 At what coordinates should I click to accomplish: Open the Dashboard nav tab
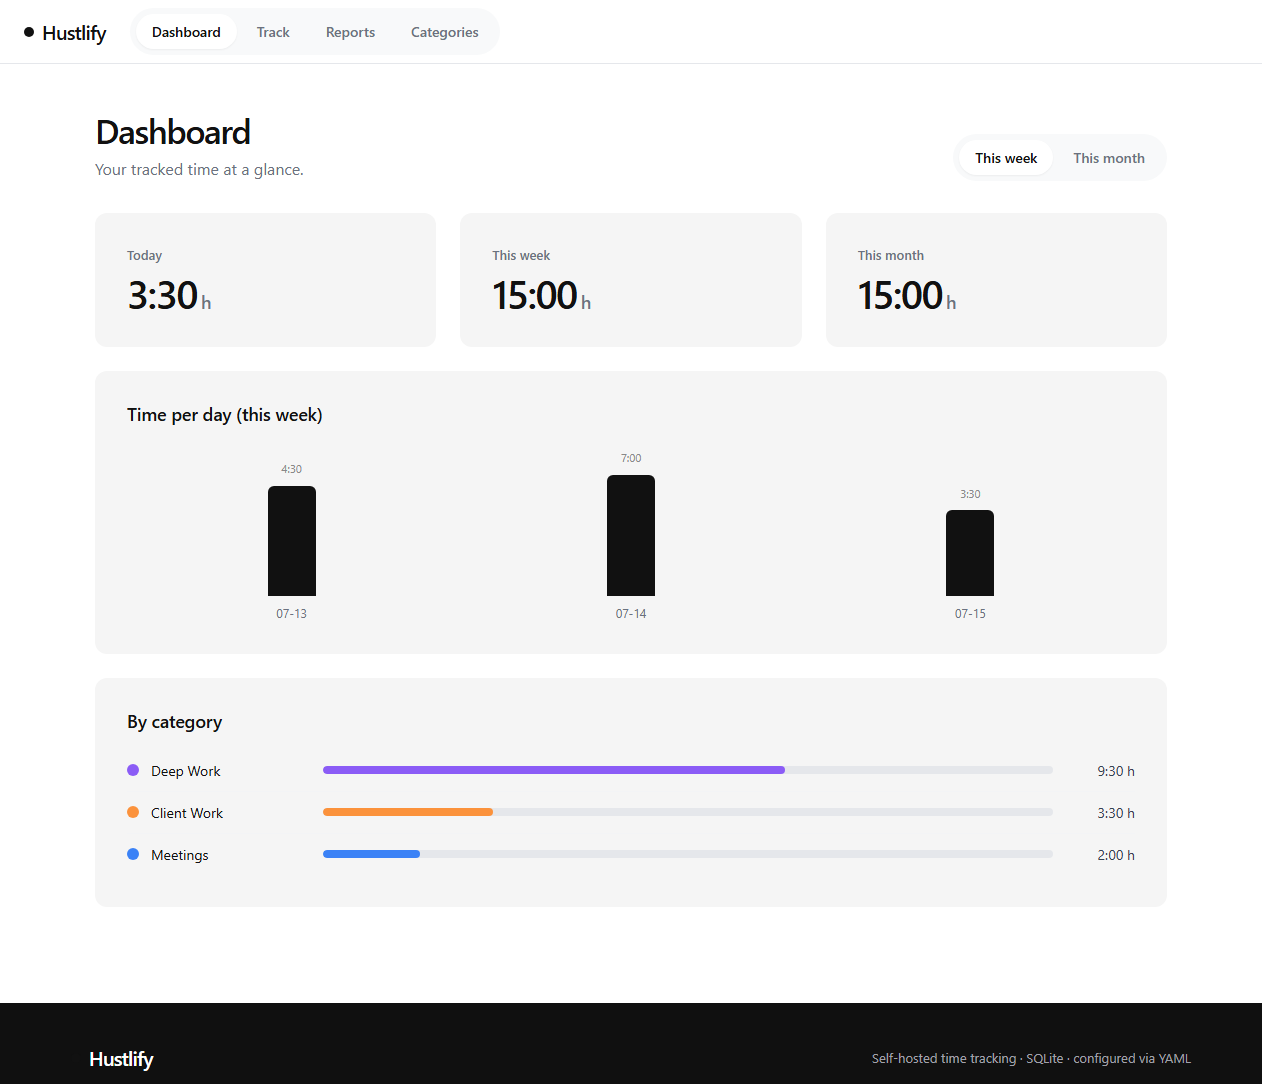(x=186, y=32)
